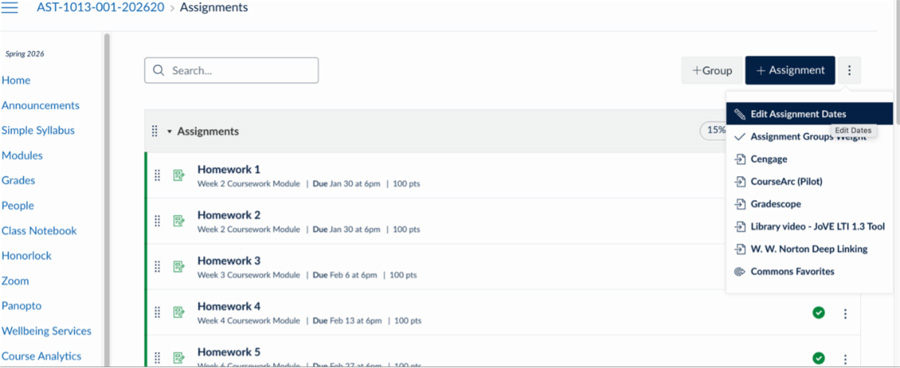Click the W. W. Norton import icon

[x=740, y=249]
